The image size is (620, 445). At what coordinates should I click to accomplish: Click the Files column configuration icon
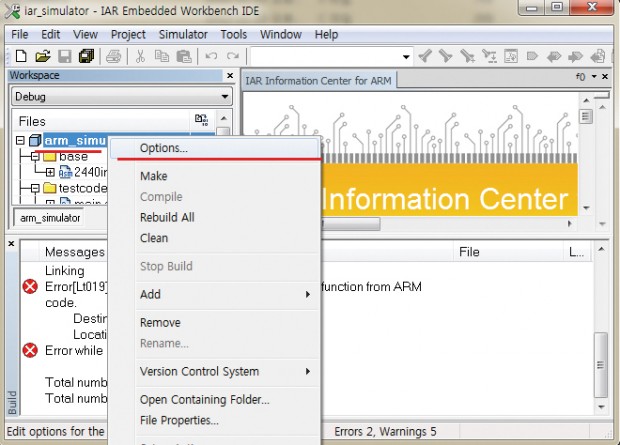tap(202, 120)
